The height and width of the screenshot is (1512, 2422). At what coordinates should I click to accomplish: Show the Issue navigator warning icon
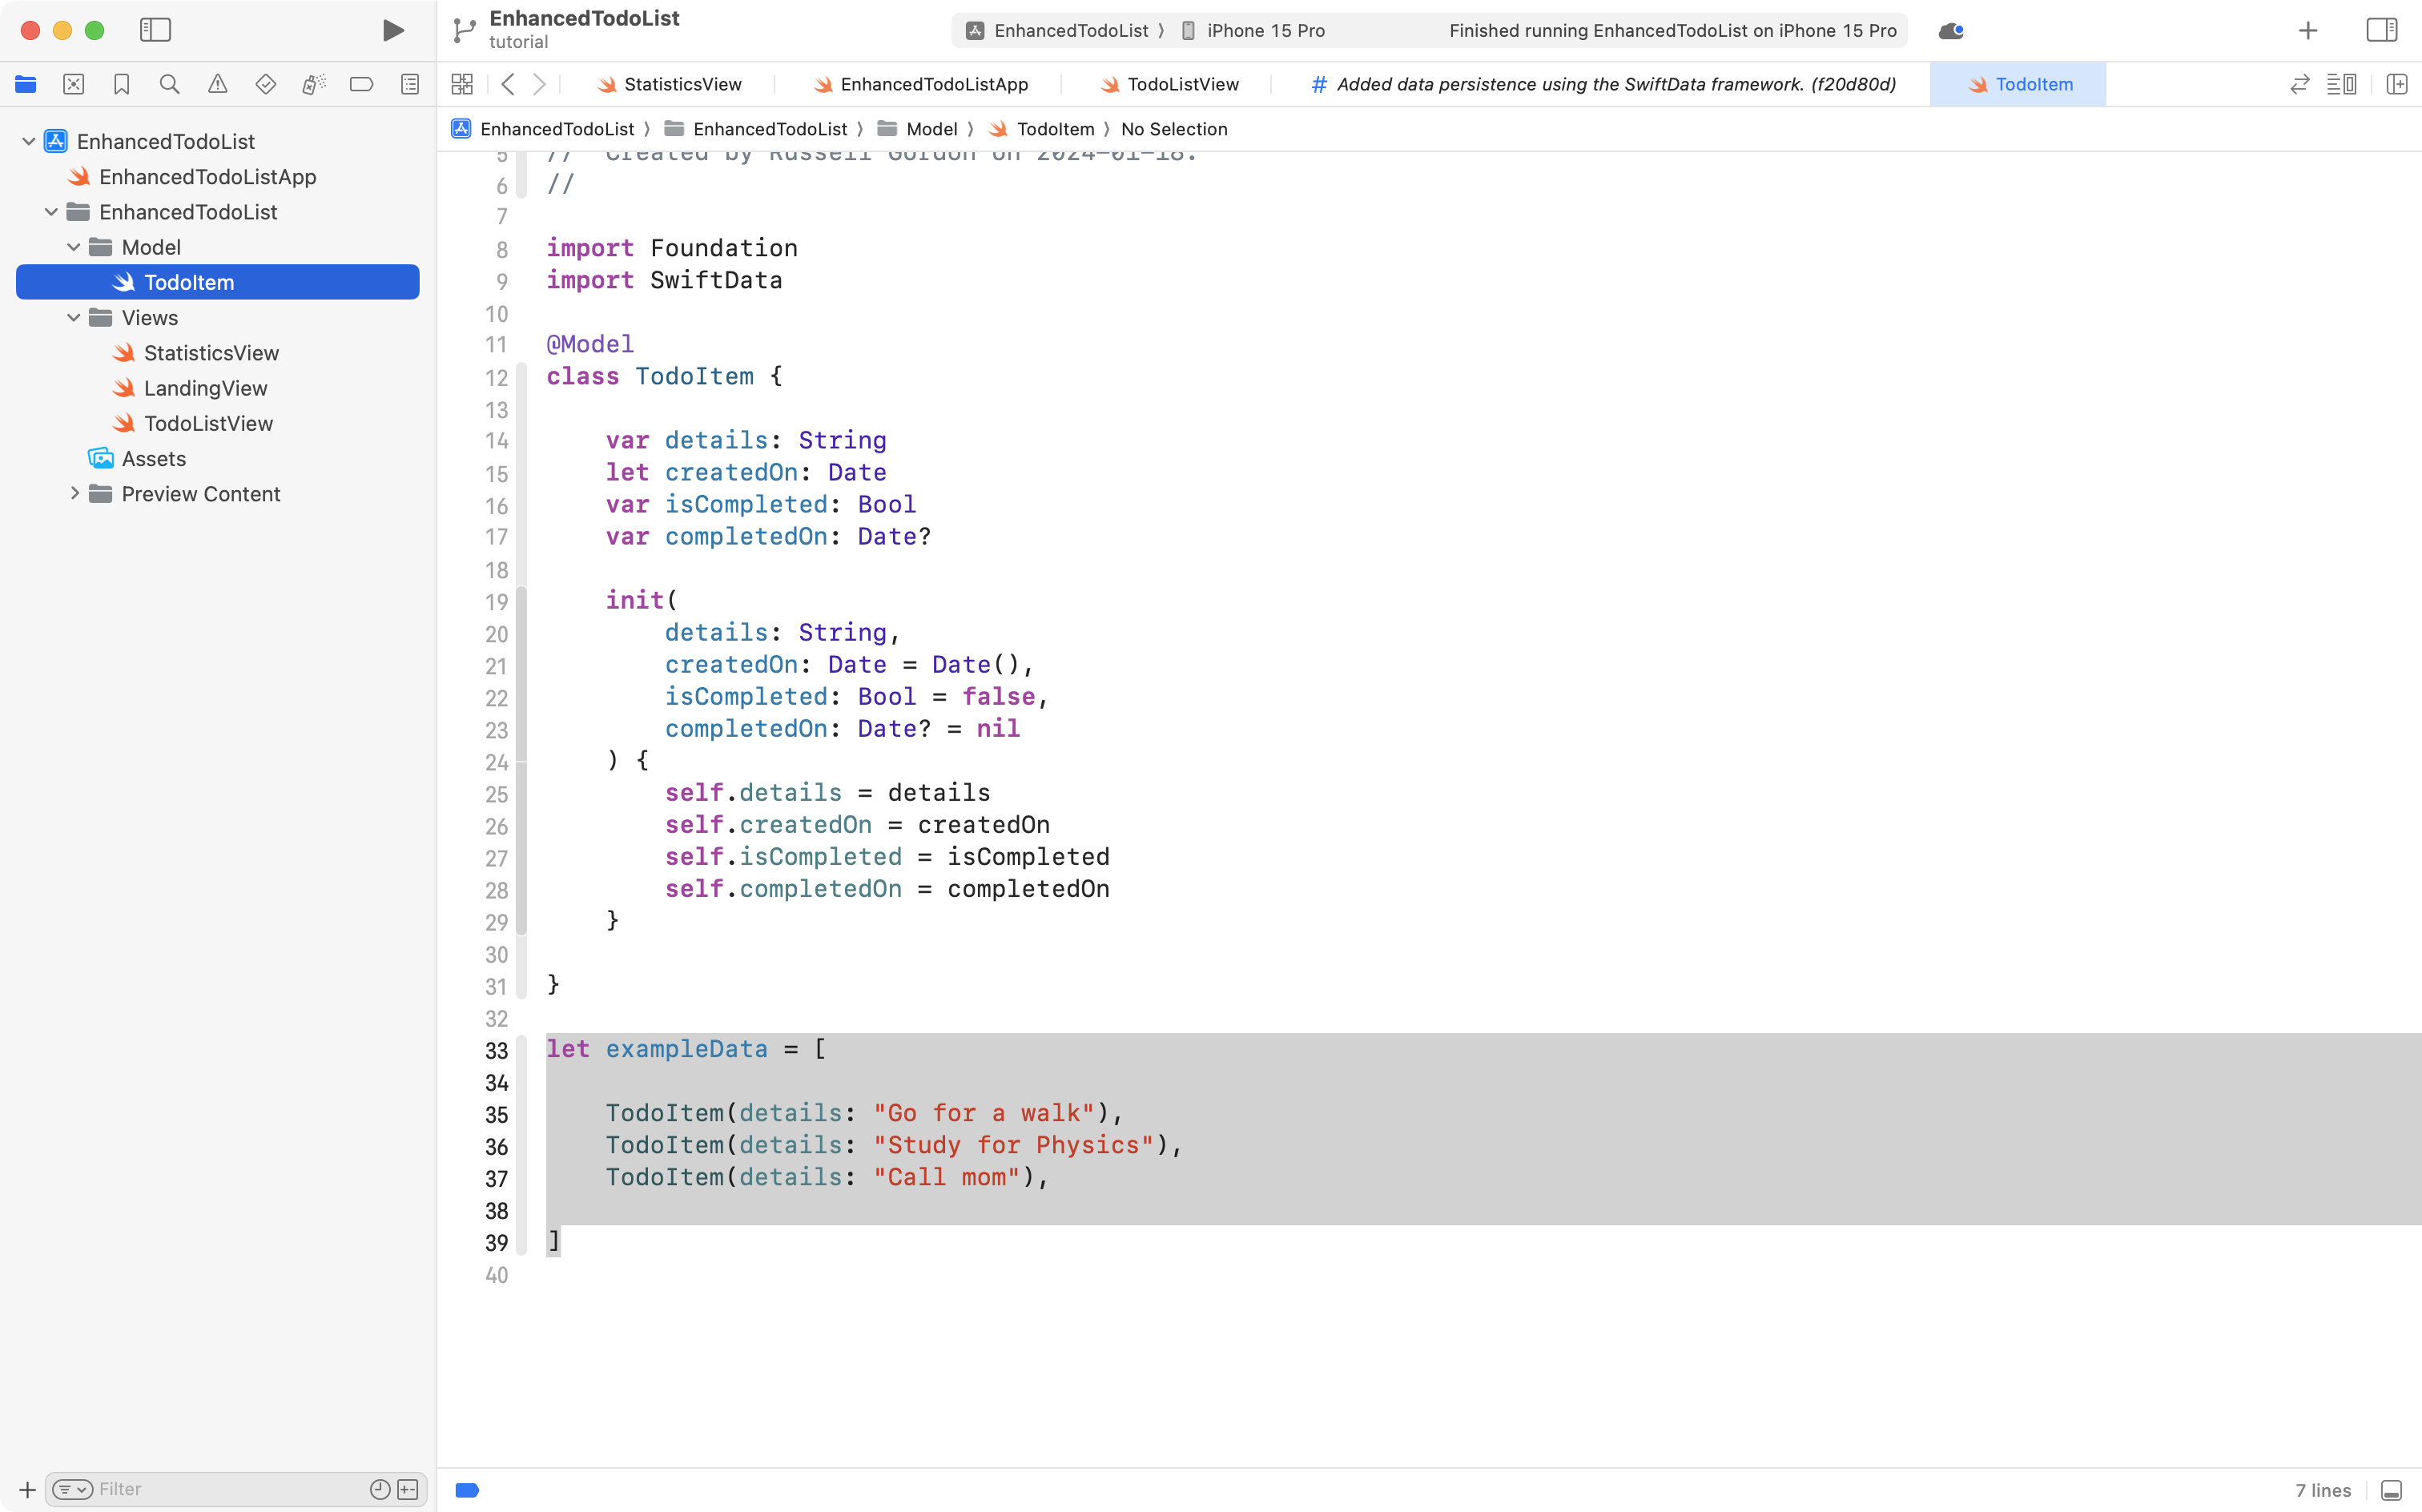coord(217,84)
